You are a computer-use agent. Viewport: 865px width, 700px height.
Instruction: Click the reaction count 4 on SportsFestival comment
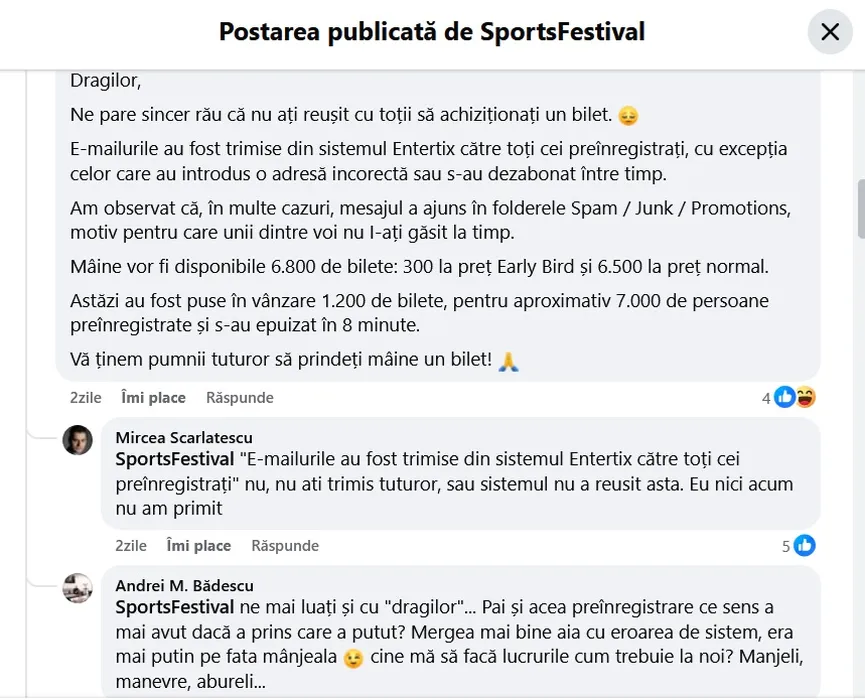[766, 398]
